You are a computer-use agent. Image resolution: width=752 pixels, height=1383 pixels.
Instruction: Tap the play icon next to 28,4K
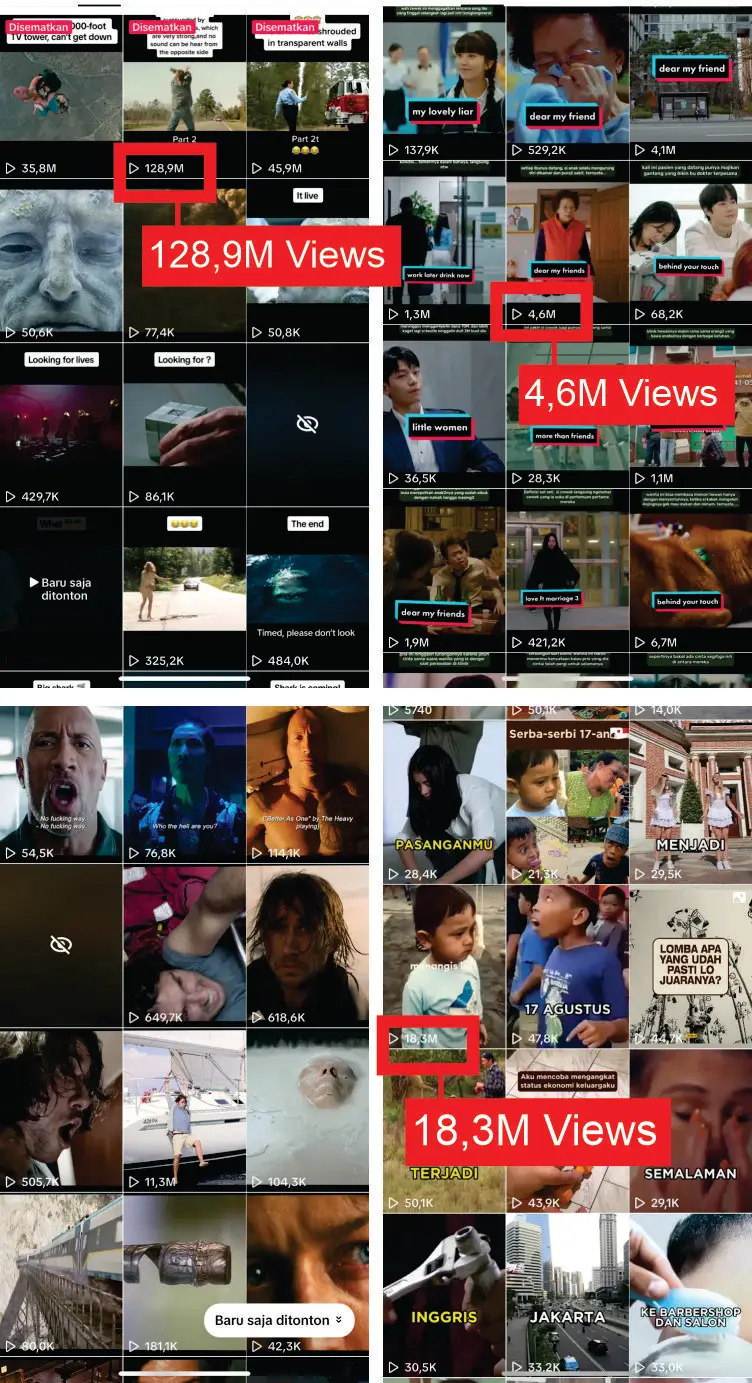click(393, 874)
